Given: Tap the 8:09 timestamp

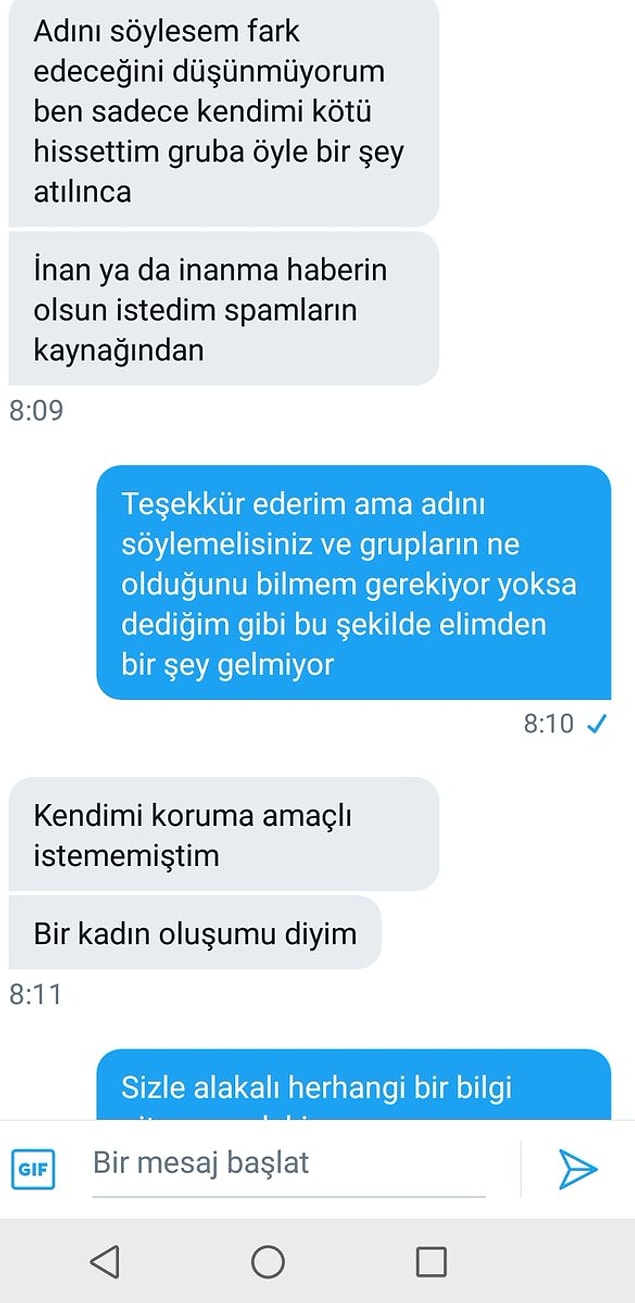Looking at the screenshot, I should point(36,411).
